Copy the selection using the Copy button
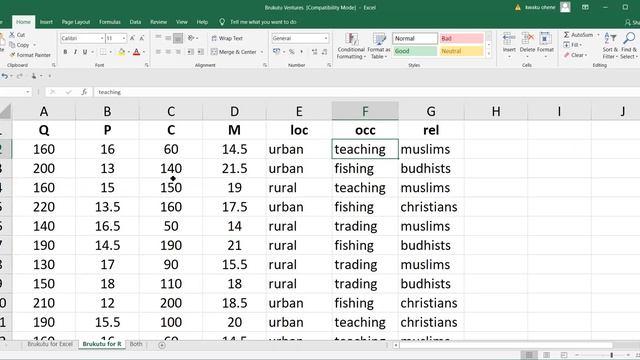640x360 pixels. tap(19, 45)
